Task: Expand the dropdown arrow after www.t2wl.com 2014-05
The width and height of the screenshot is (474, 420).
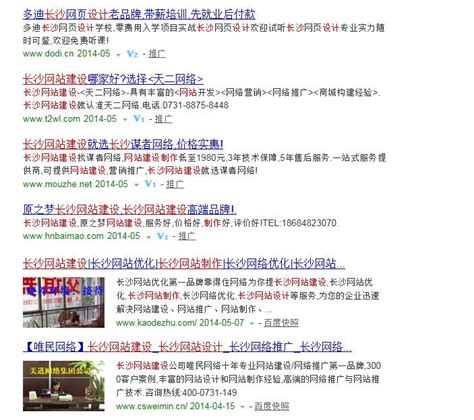Action: 125,120
